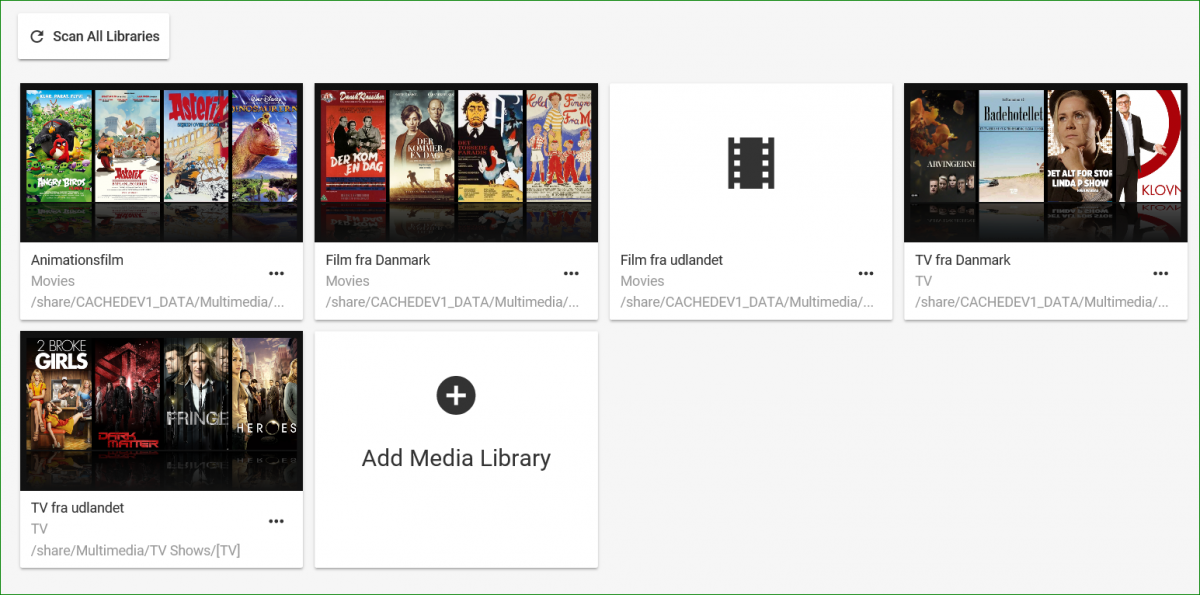Select the 2 Broke Girls poster

pyautogui.click(x=59, y=395)
